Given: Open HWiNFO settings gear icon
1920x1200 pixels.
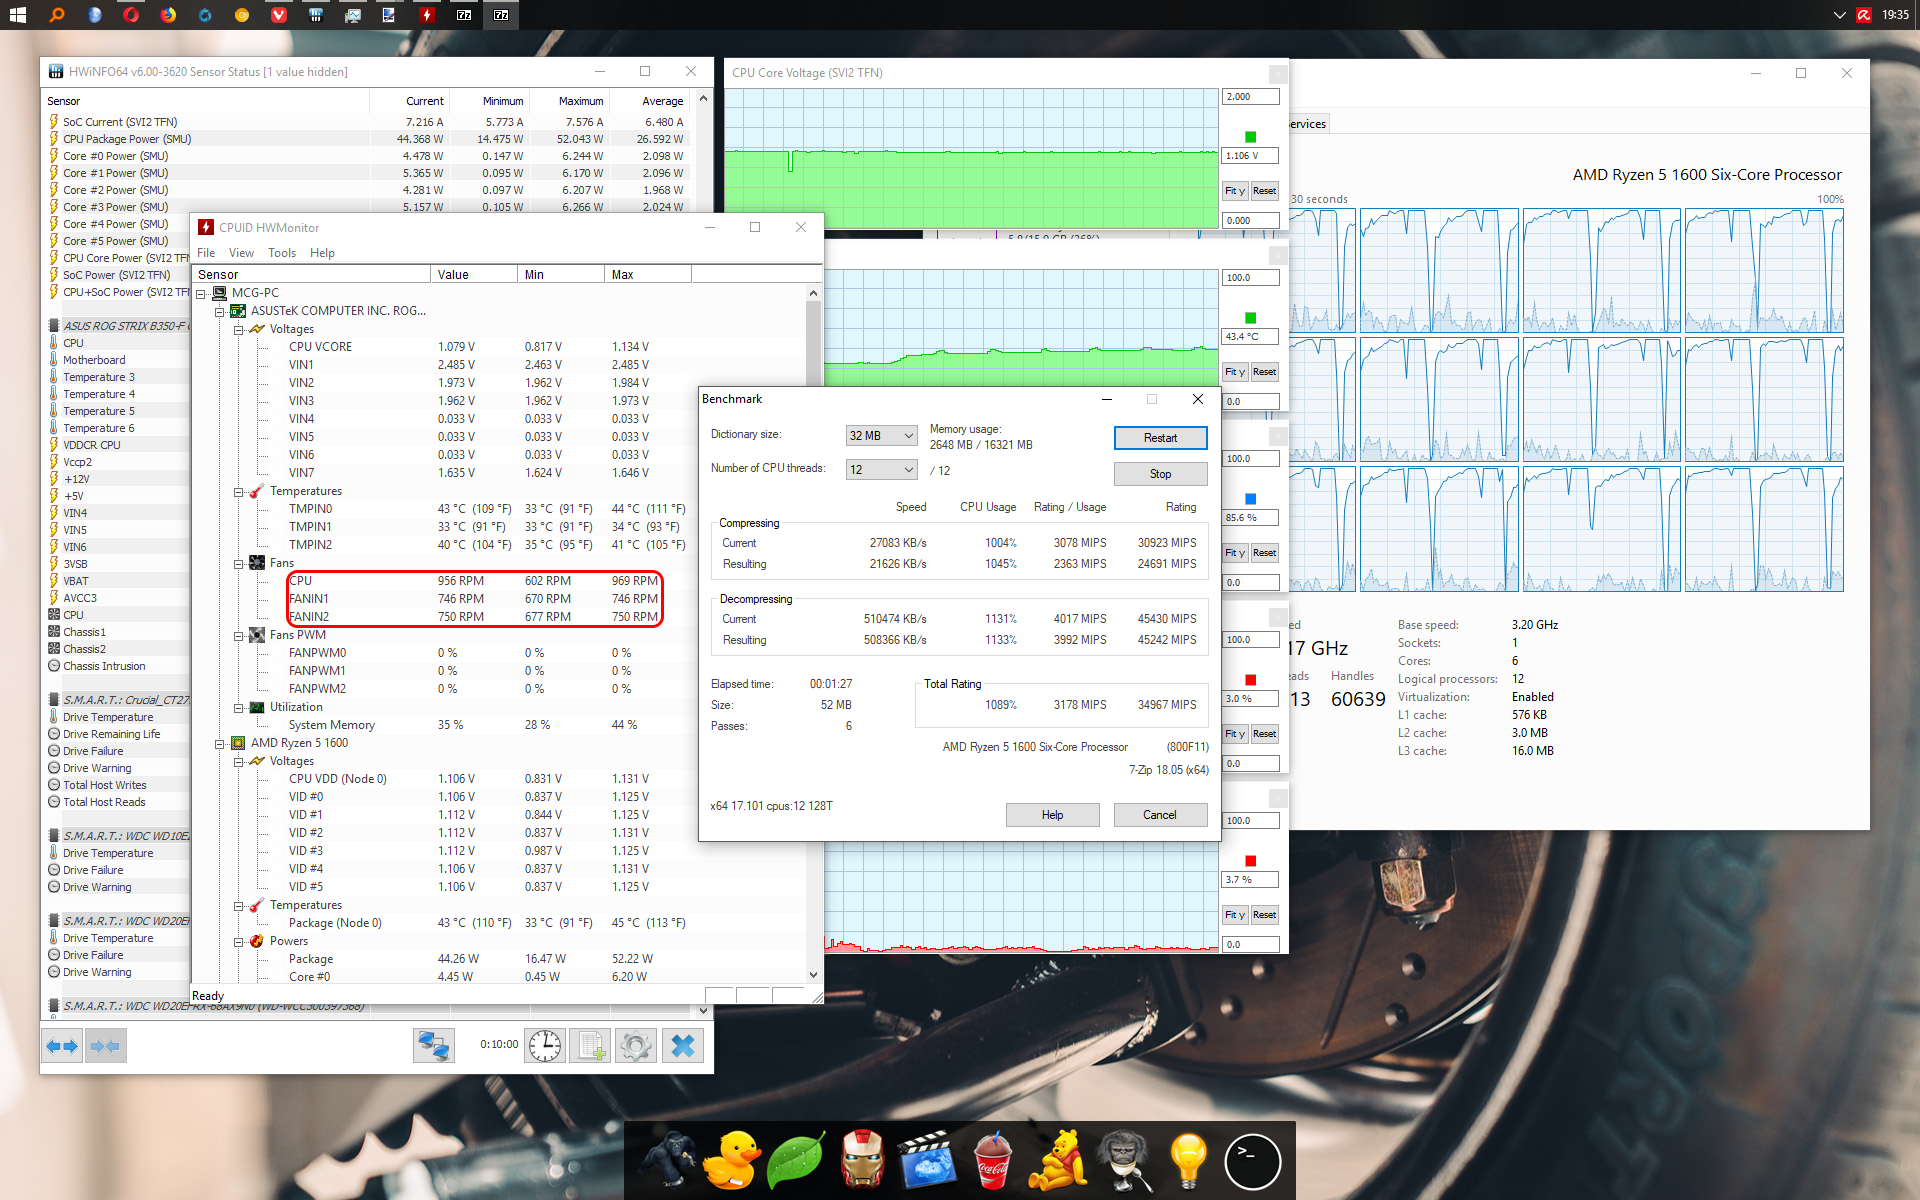Looking at the screenshot, I should point(636,1046).
